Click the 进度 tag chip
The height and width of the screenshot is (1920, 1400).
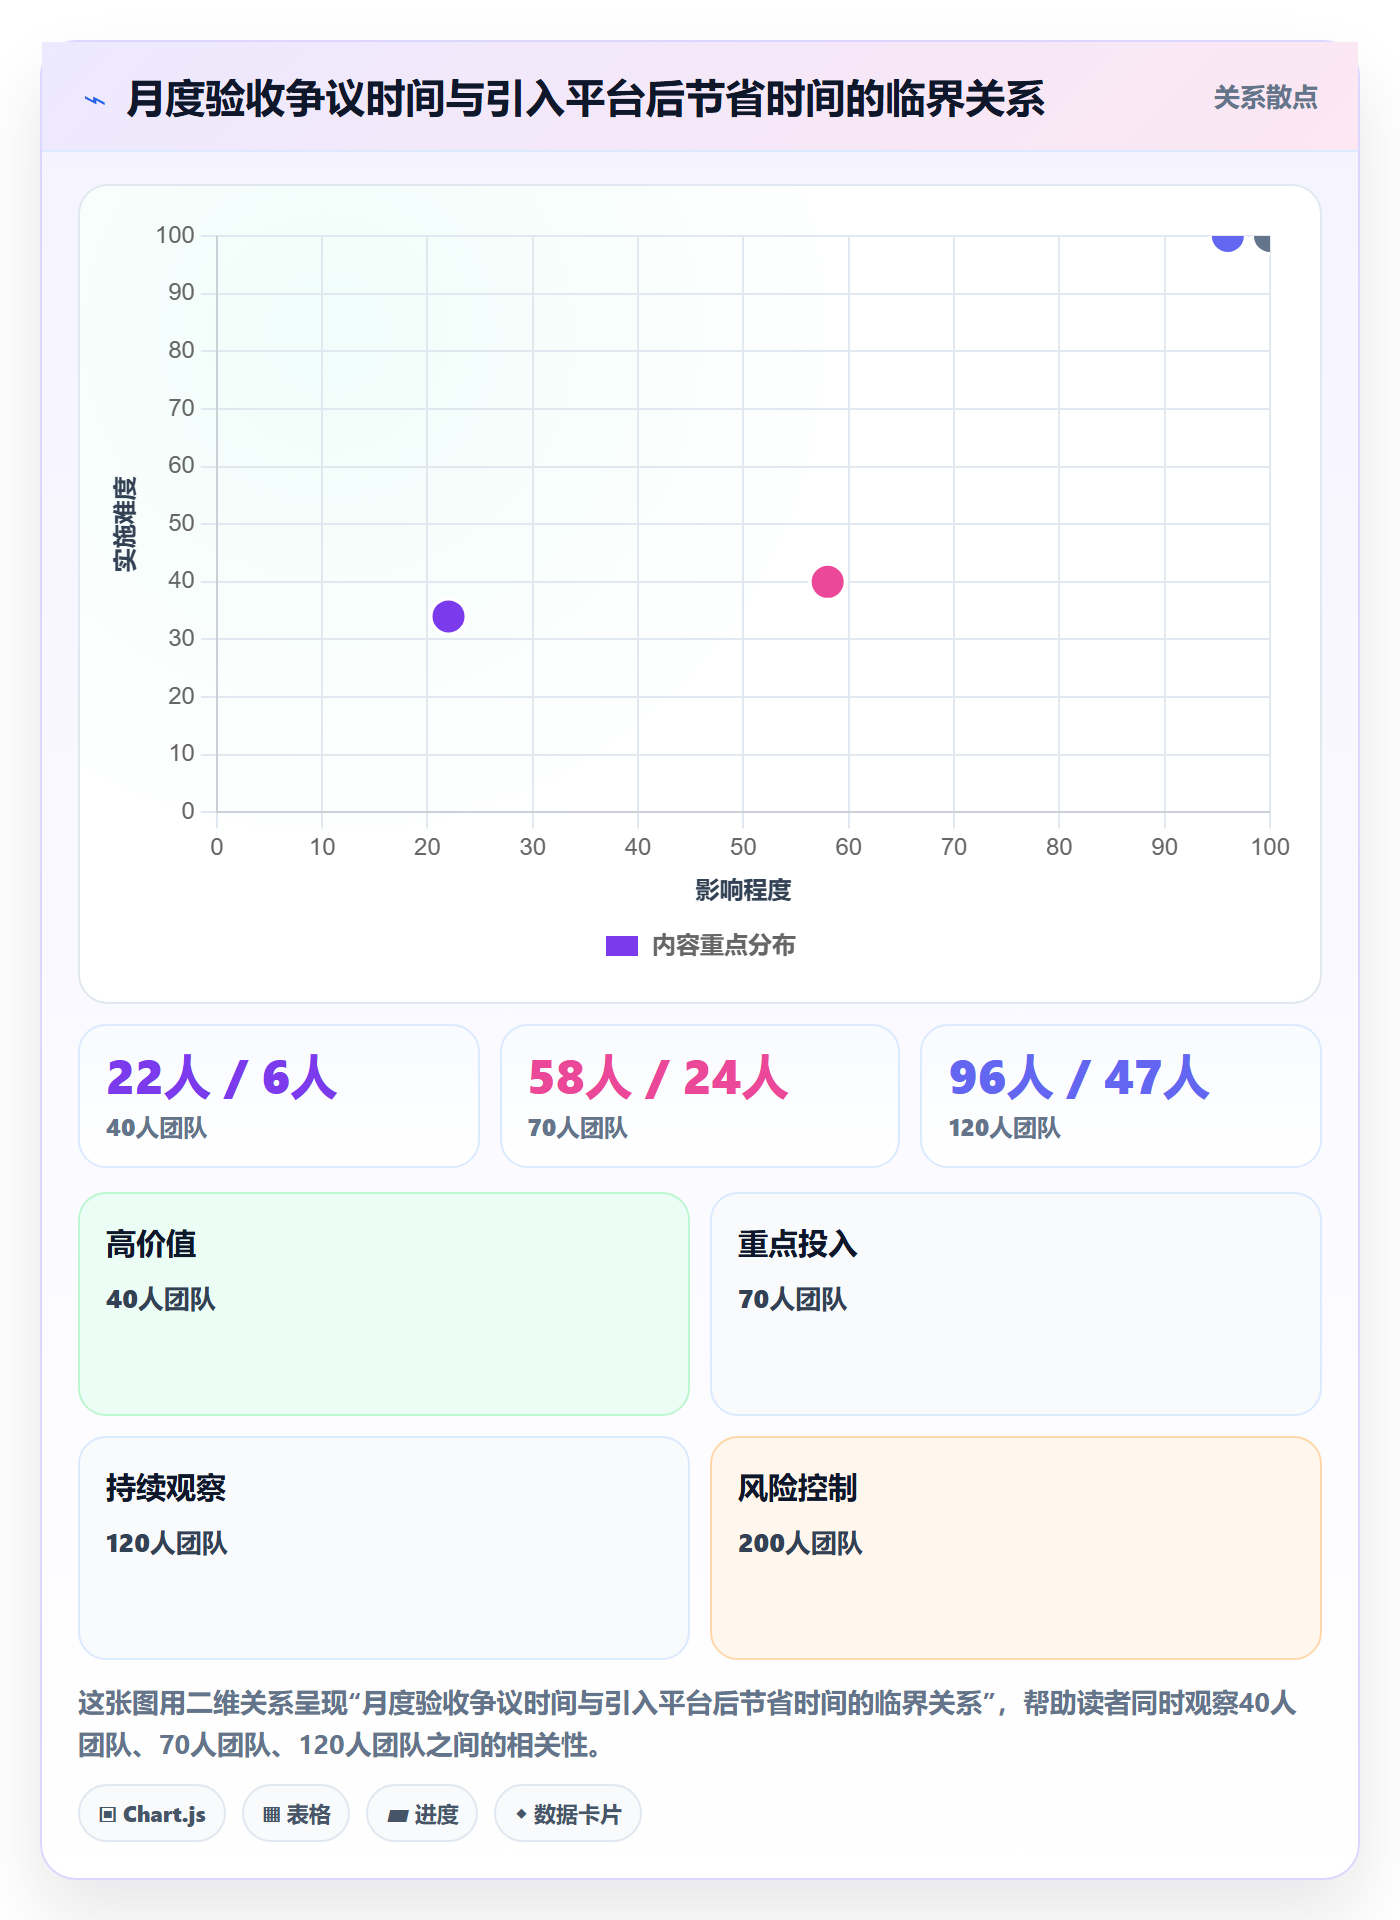pyautogui.click(x=422, y=1813)
